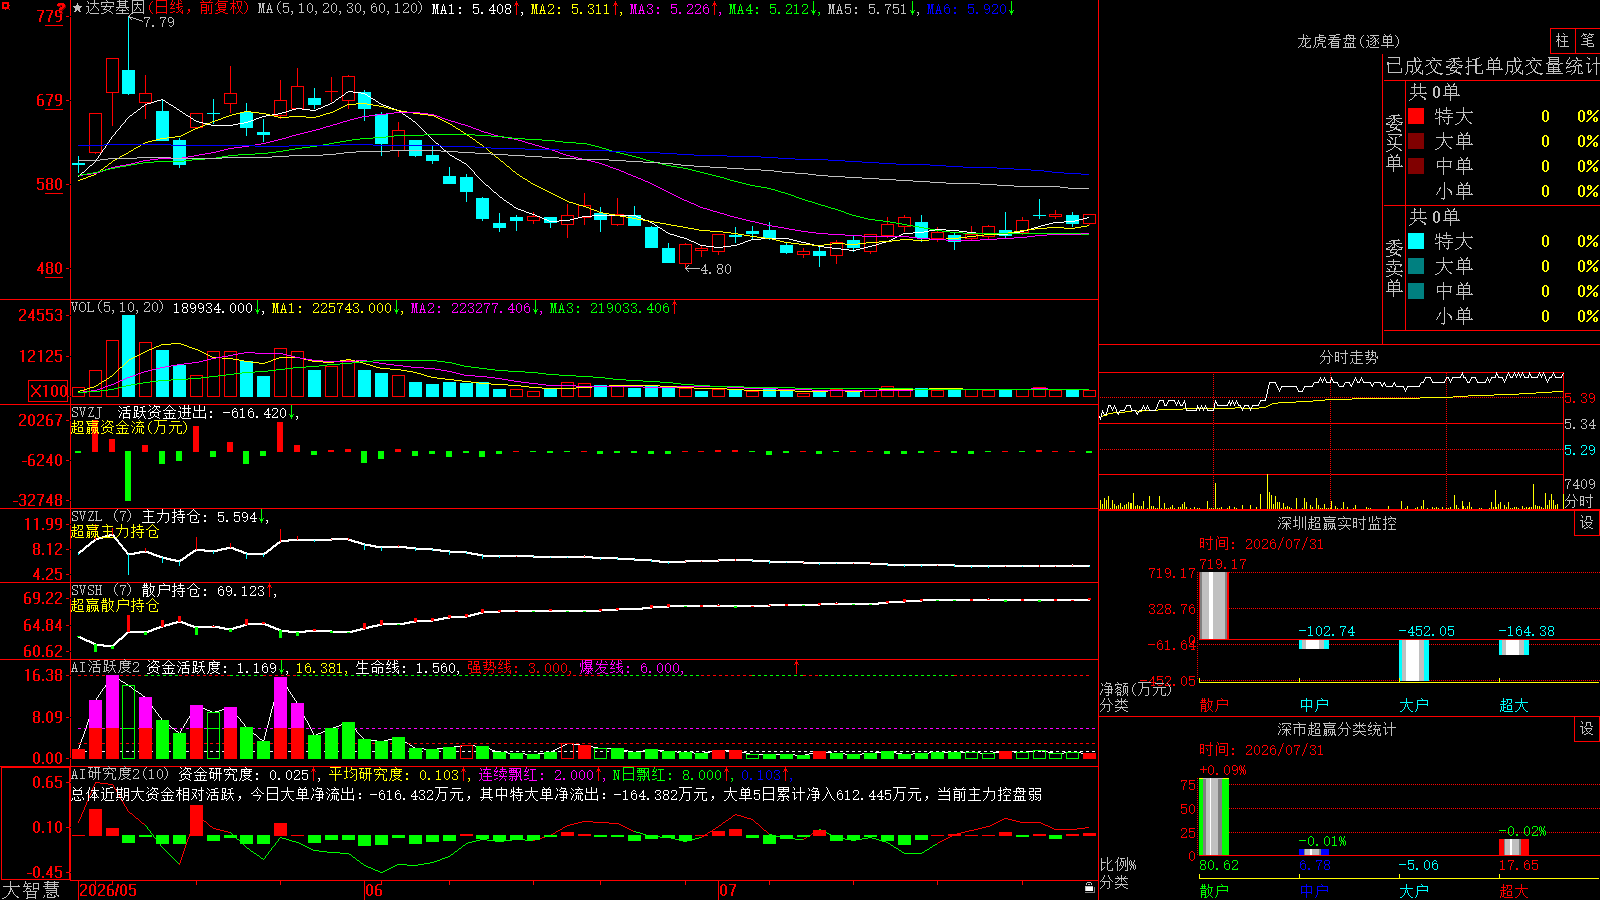Click the 达安基因 stock name
The image size is (1600, 900).
point(115,8)
